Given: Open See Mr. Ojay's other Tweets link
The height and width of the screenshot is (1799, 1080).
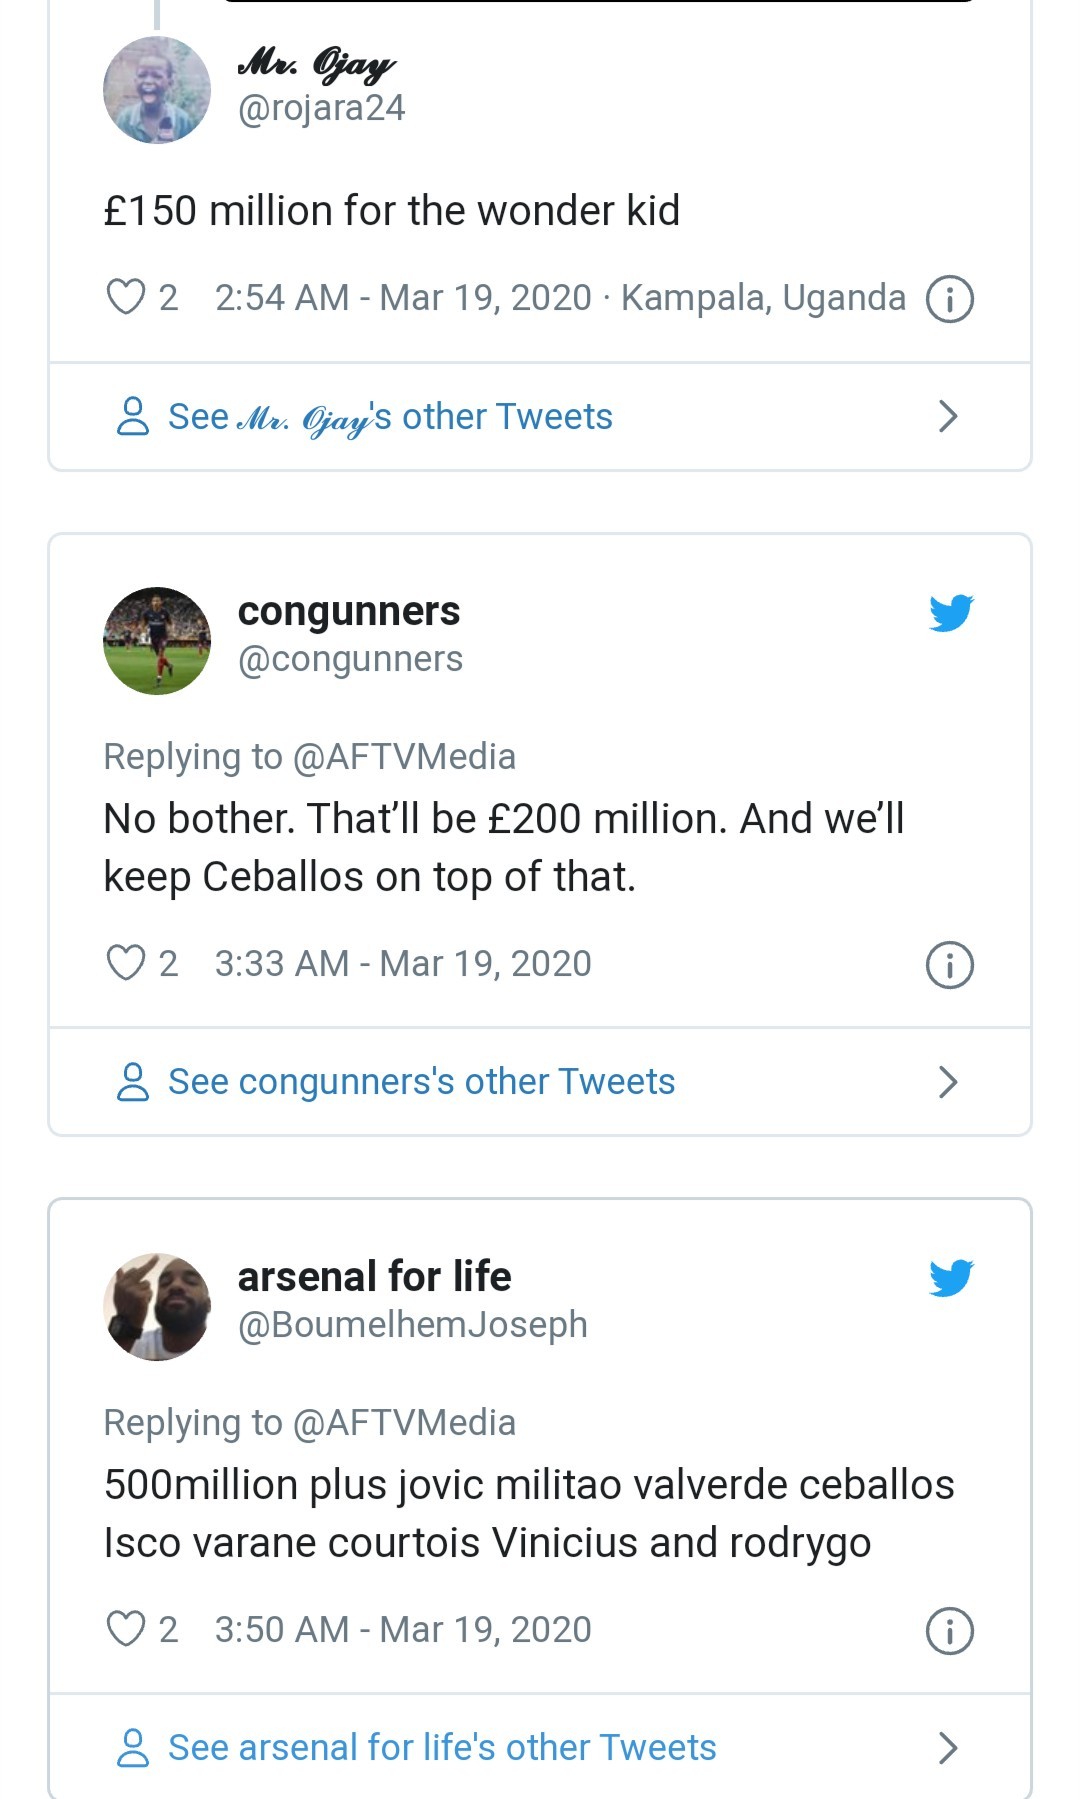Looking at the screenshot, I should [x=389, y=416].
